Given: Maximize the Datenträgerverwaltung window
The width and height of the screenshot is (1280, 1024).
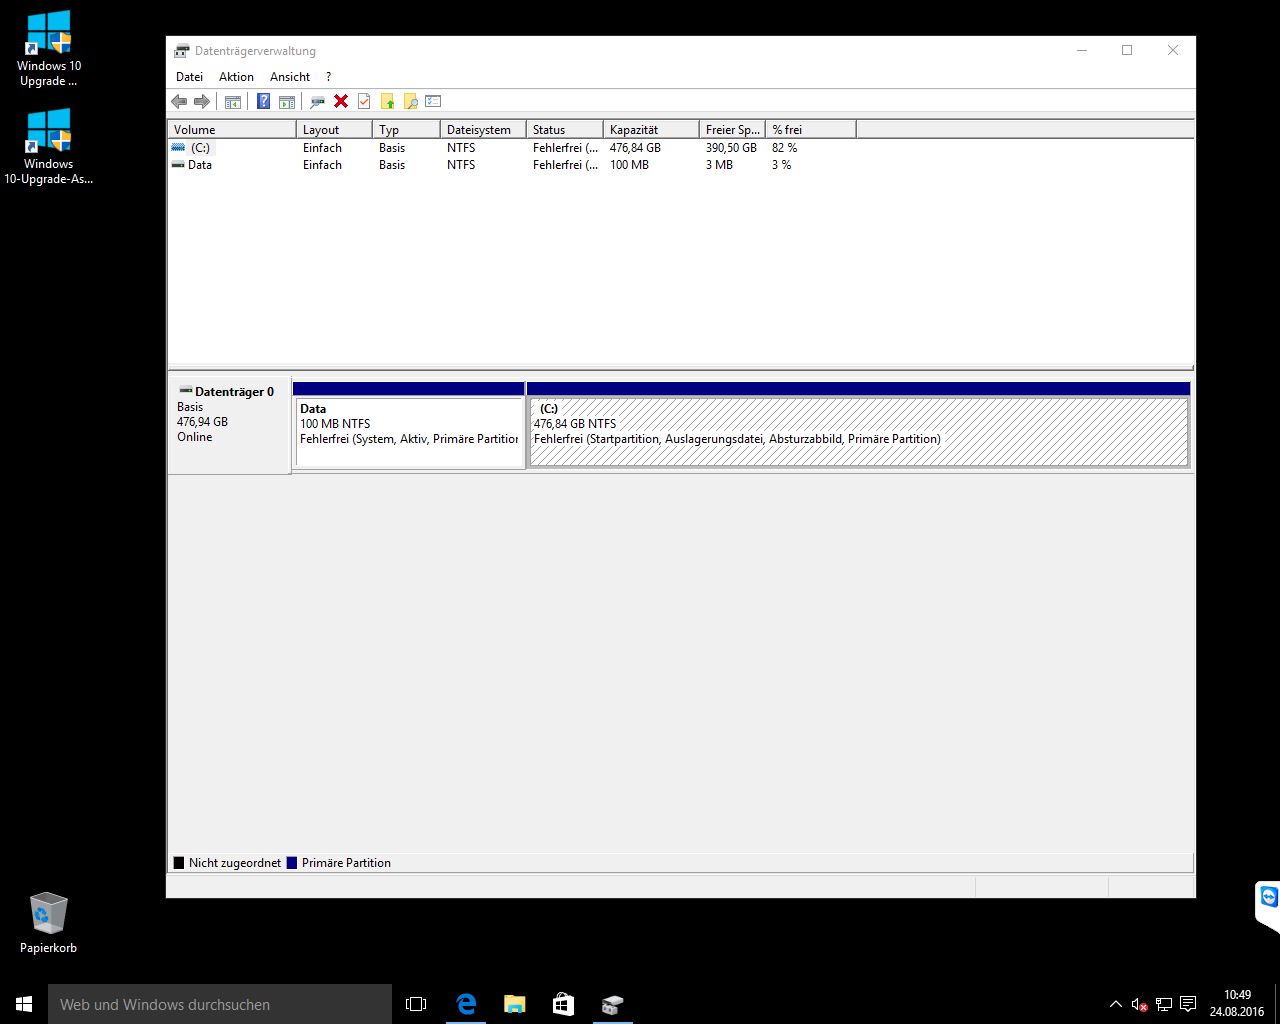Looking at the screenshot, I should click(1127, 50).
